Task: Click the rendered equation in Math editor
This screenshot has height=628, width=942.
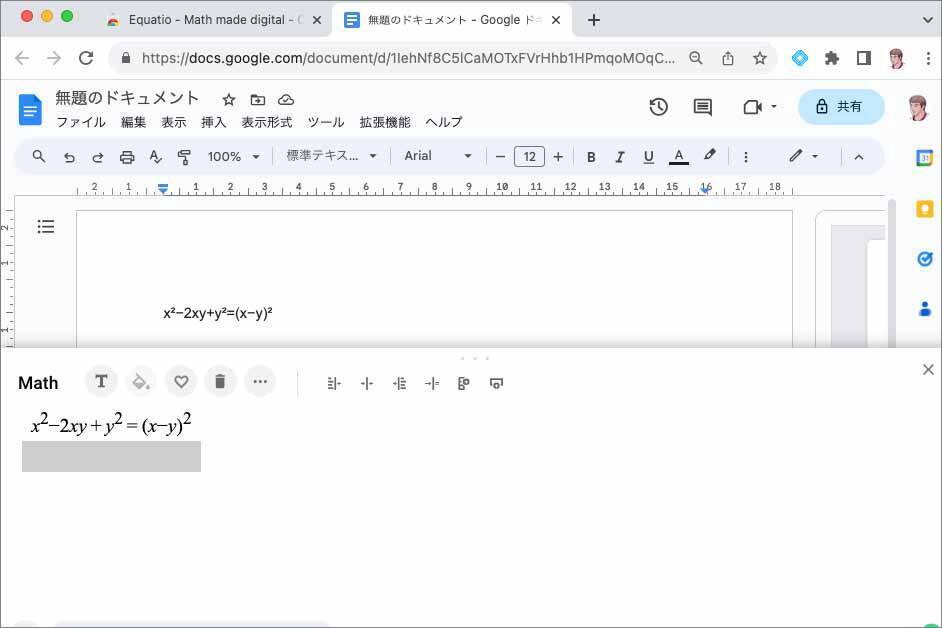Action: tap(111, 425)
